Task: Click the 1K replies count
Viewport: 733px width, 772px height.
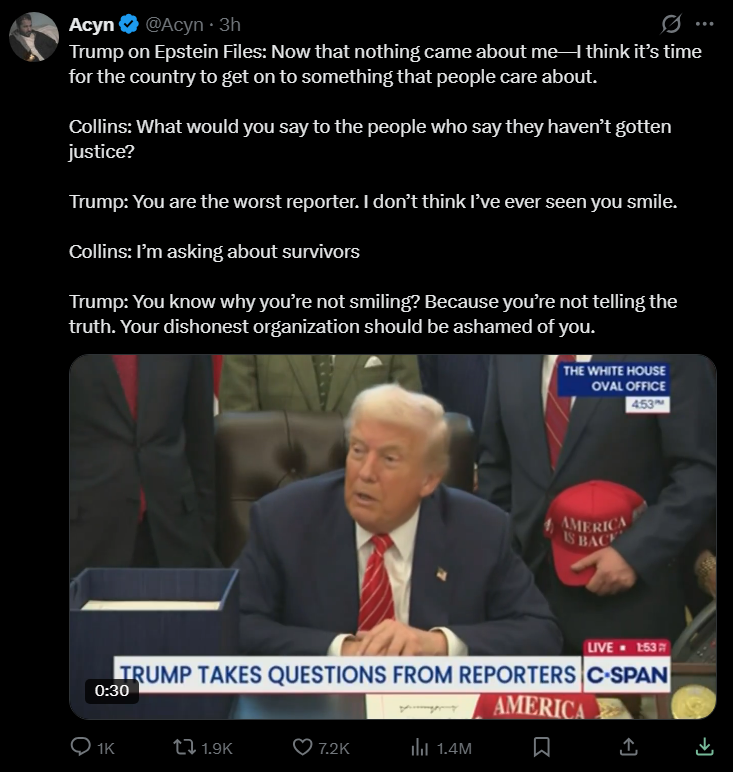Action: pos(106,749)
